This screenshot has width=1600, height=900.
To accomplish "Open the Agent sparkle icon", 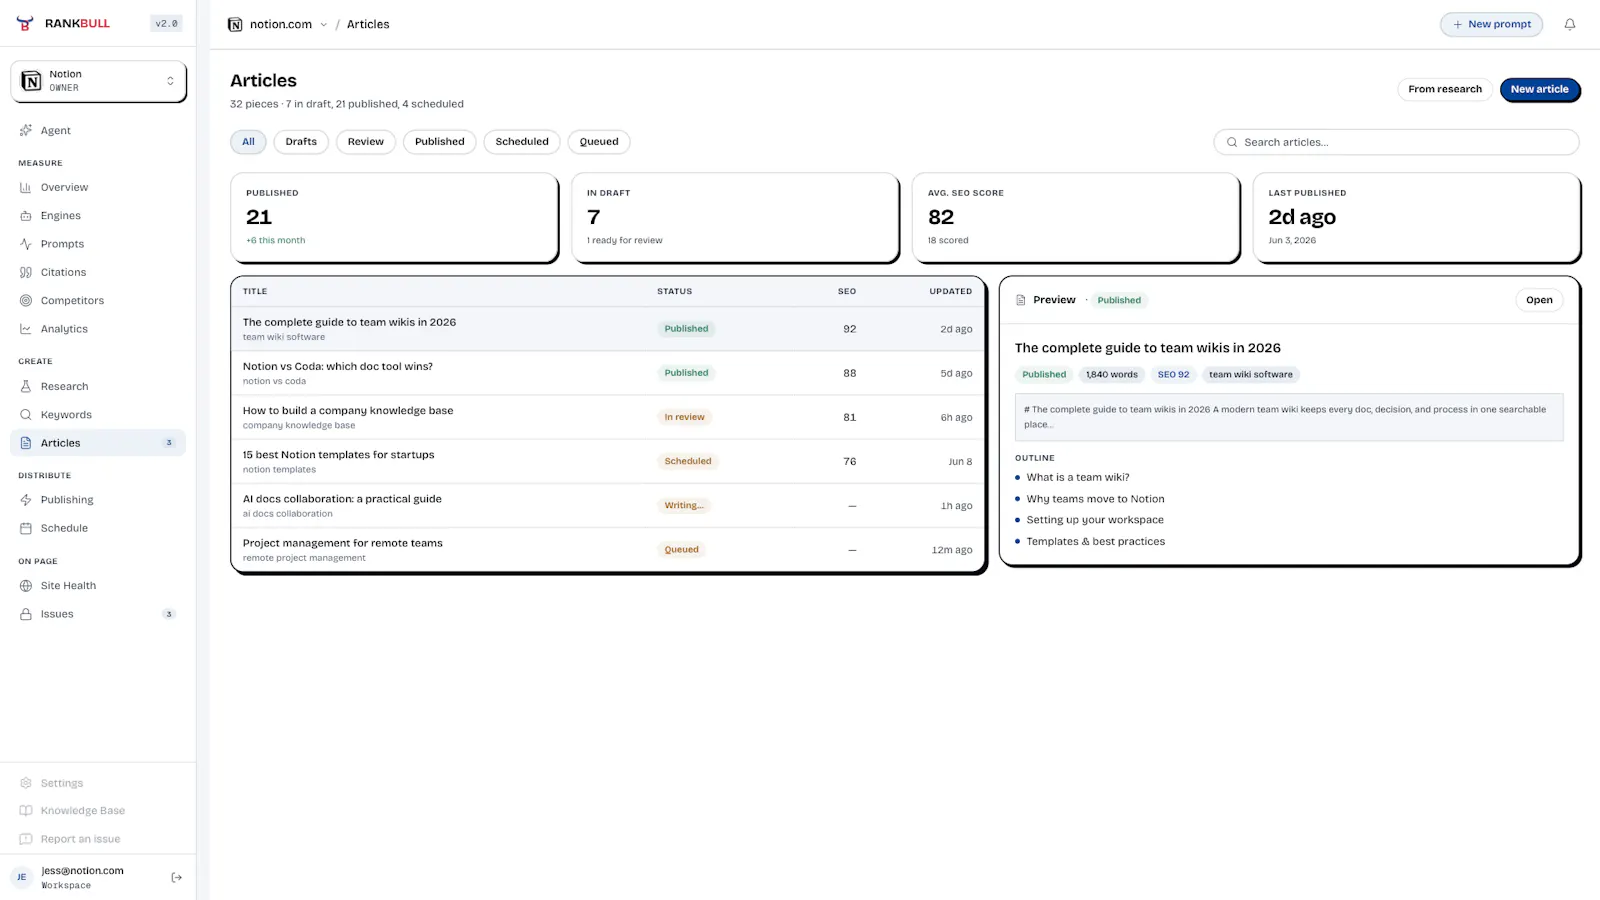I will (26, 130).
